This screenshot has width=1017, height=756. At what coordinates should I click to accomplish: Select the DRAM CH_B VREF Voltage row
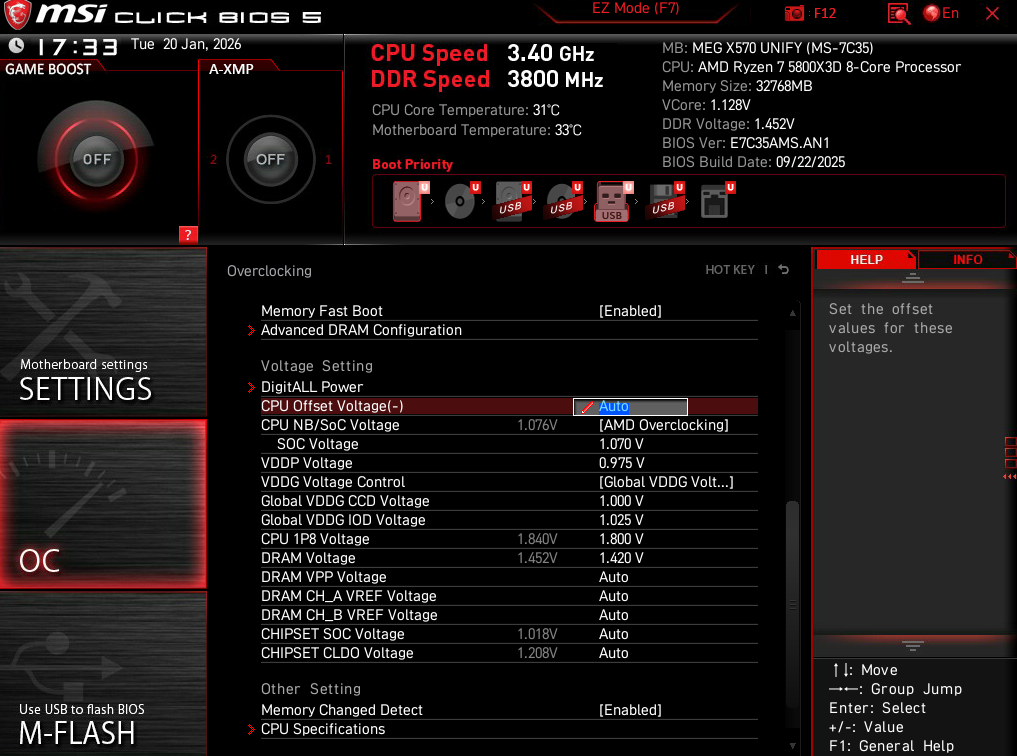point(509,615)
